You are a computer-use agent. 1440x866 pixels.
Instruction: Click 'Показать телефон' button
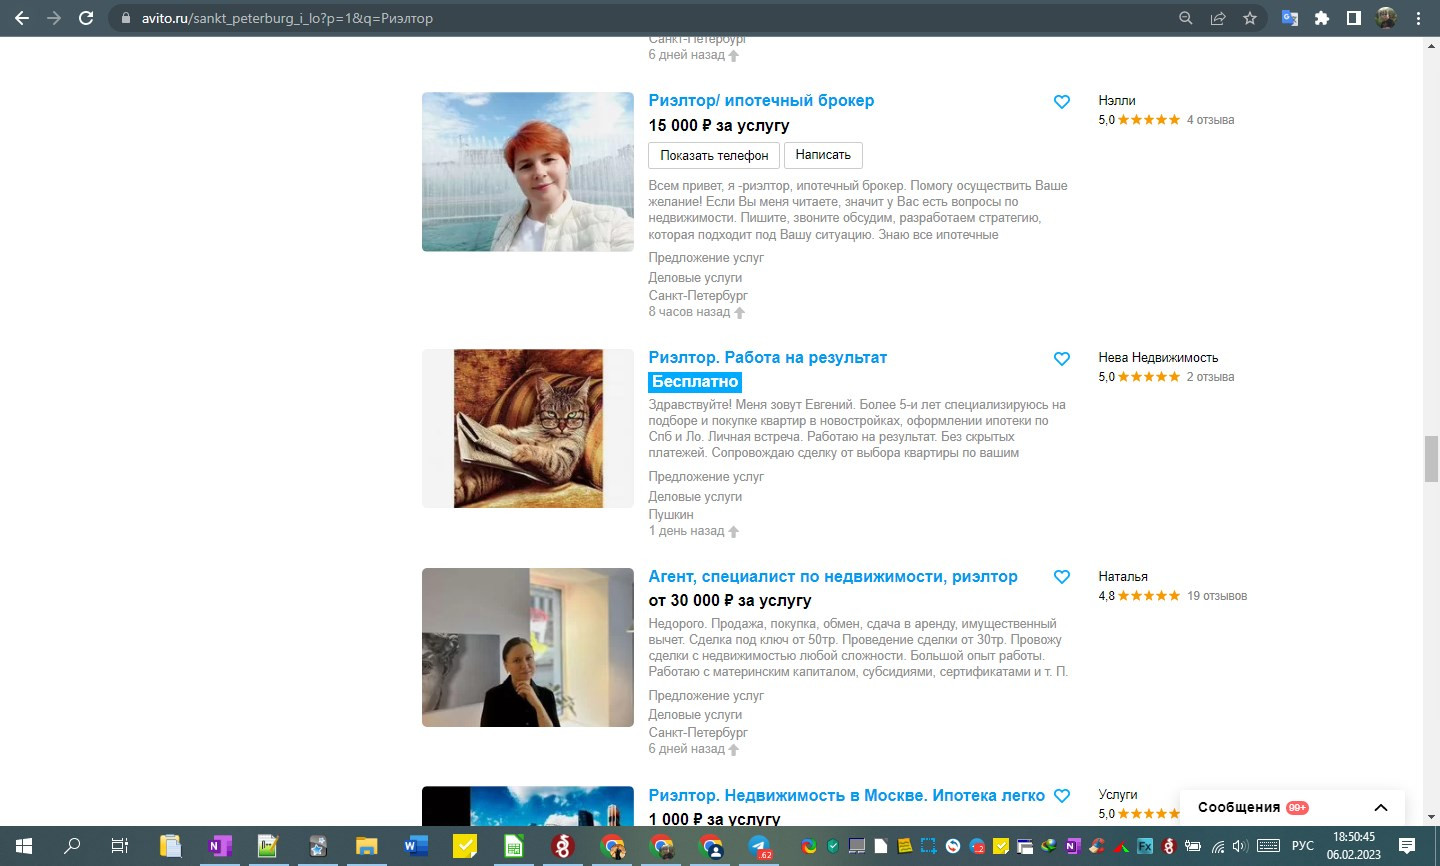(714, 155)
